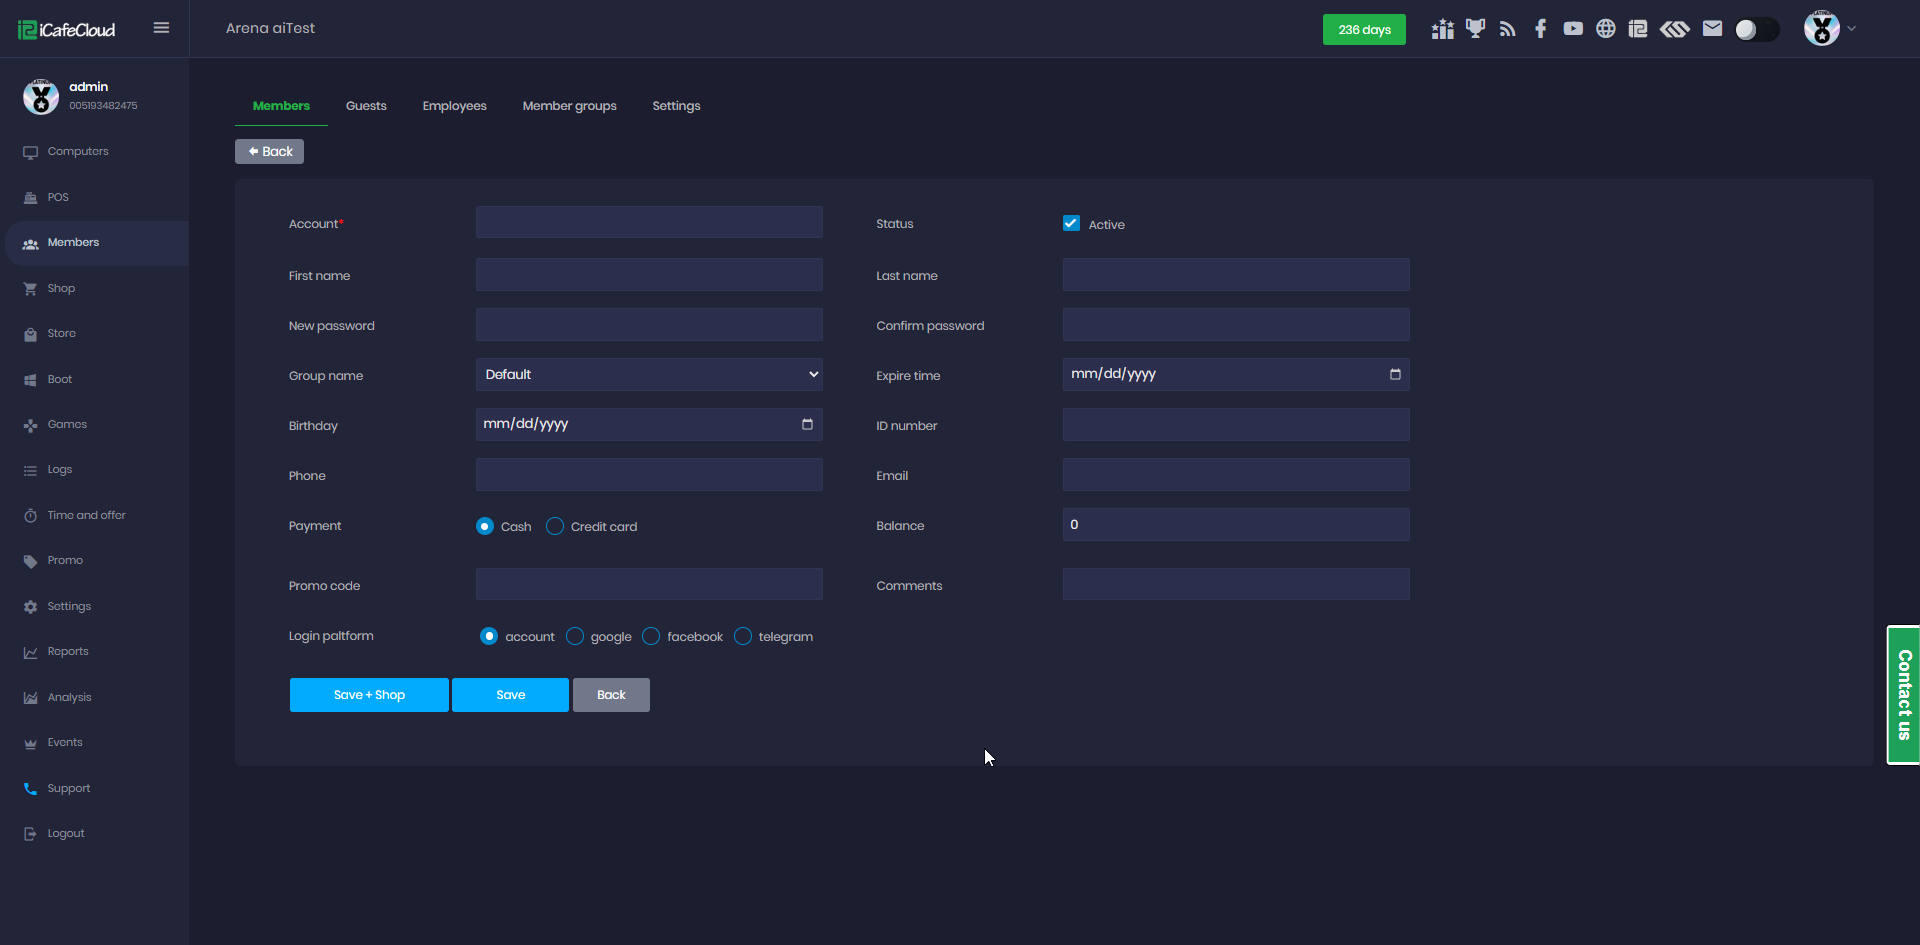Image resolution: width=1920 pixels, height=945 pixels.
Task: Click the leaderboard ranking stars icon
Action: (1442, 29)
